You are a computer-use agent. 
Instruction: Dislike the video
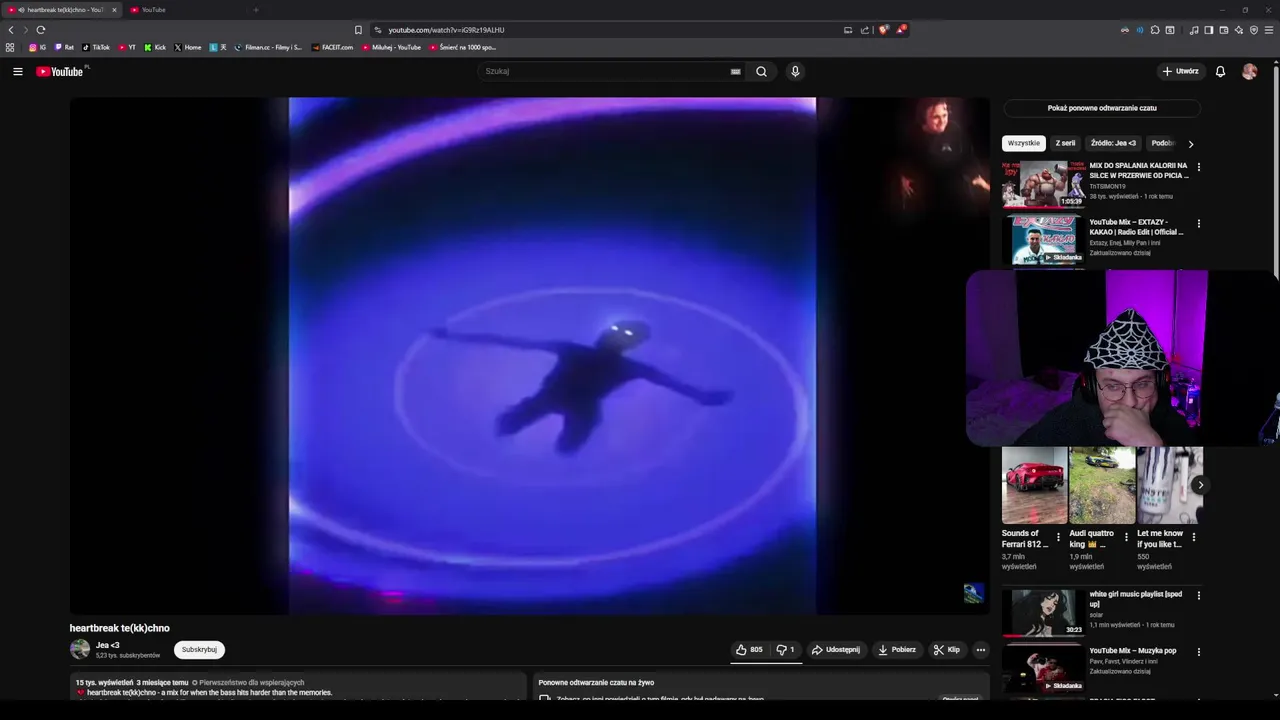click(785, 650)
